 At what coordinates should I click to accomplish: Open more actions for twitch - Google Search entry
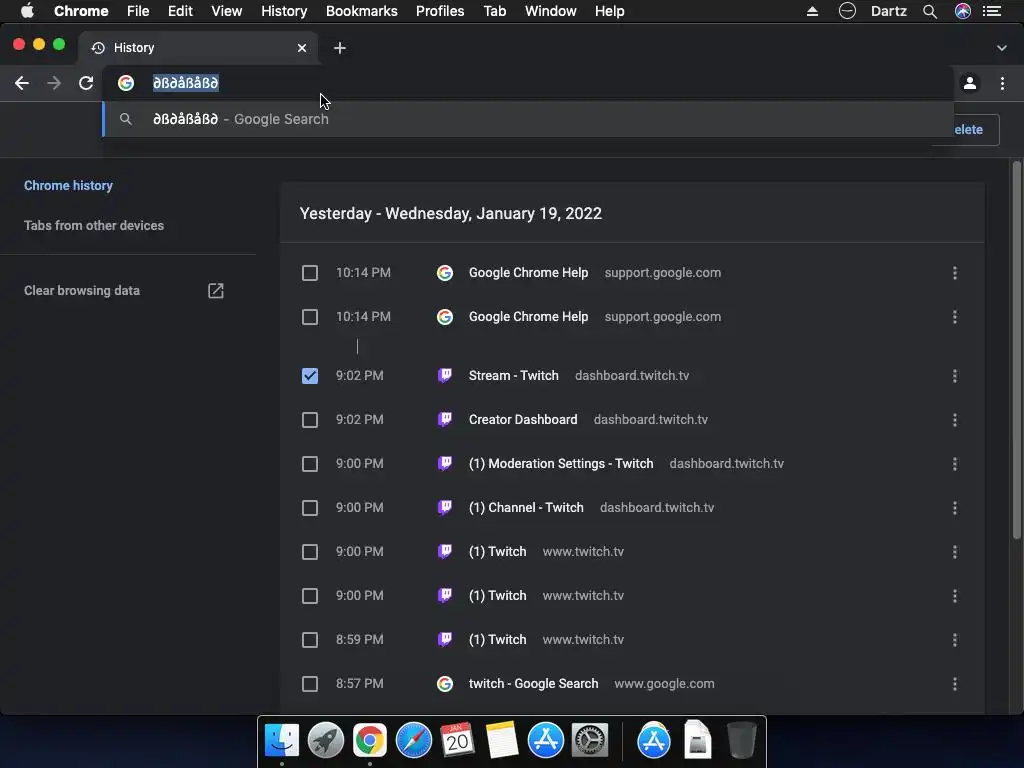955,684
